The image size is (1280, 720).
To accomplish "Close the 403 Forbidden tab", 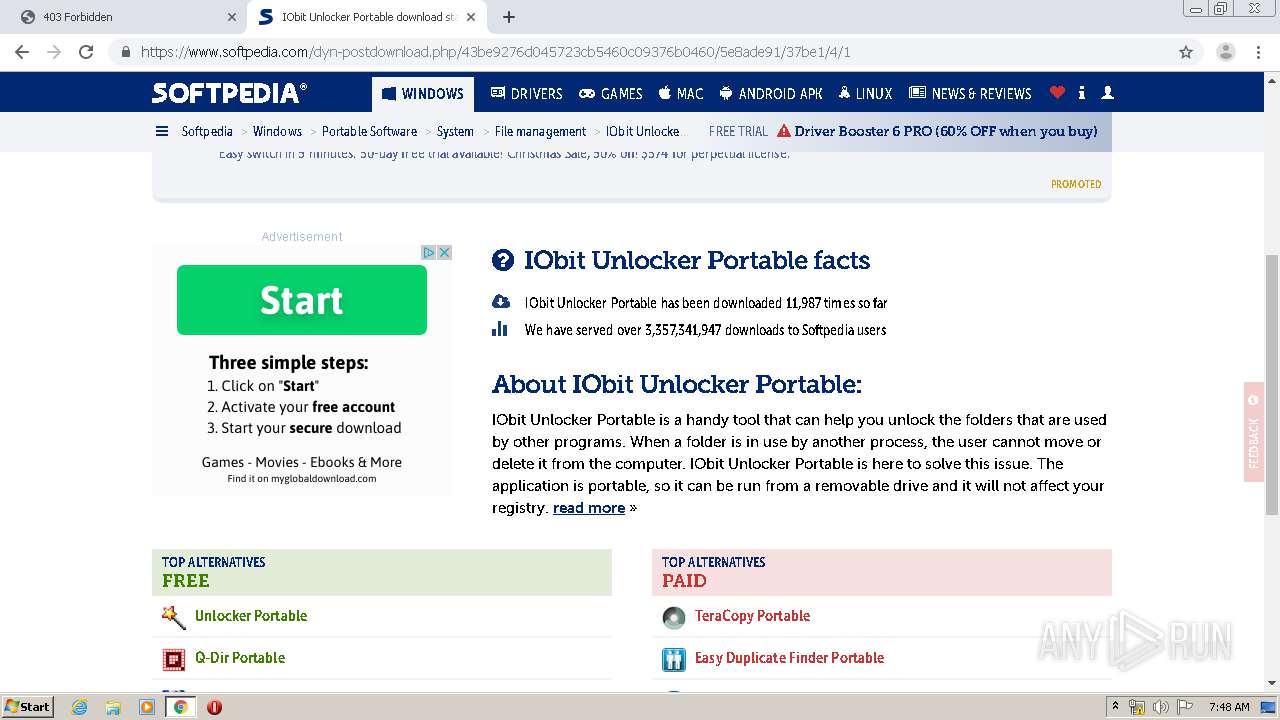I will 232,17.
